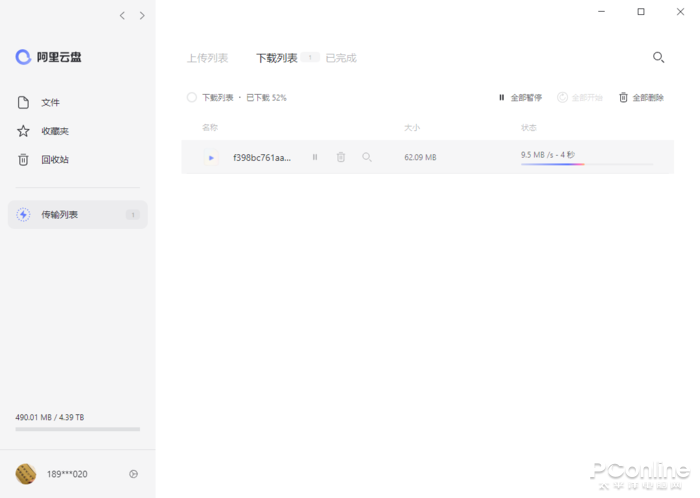
Task: Switch to 已完成 tab
Action: [x=341, y=58]
